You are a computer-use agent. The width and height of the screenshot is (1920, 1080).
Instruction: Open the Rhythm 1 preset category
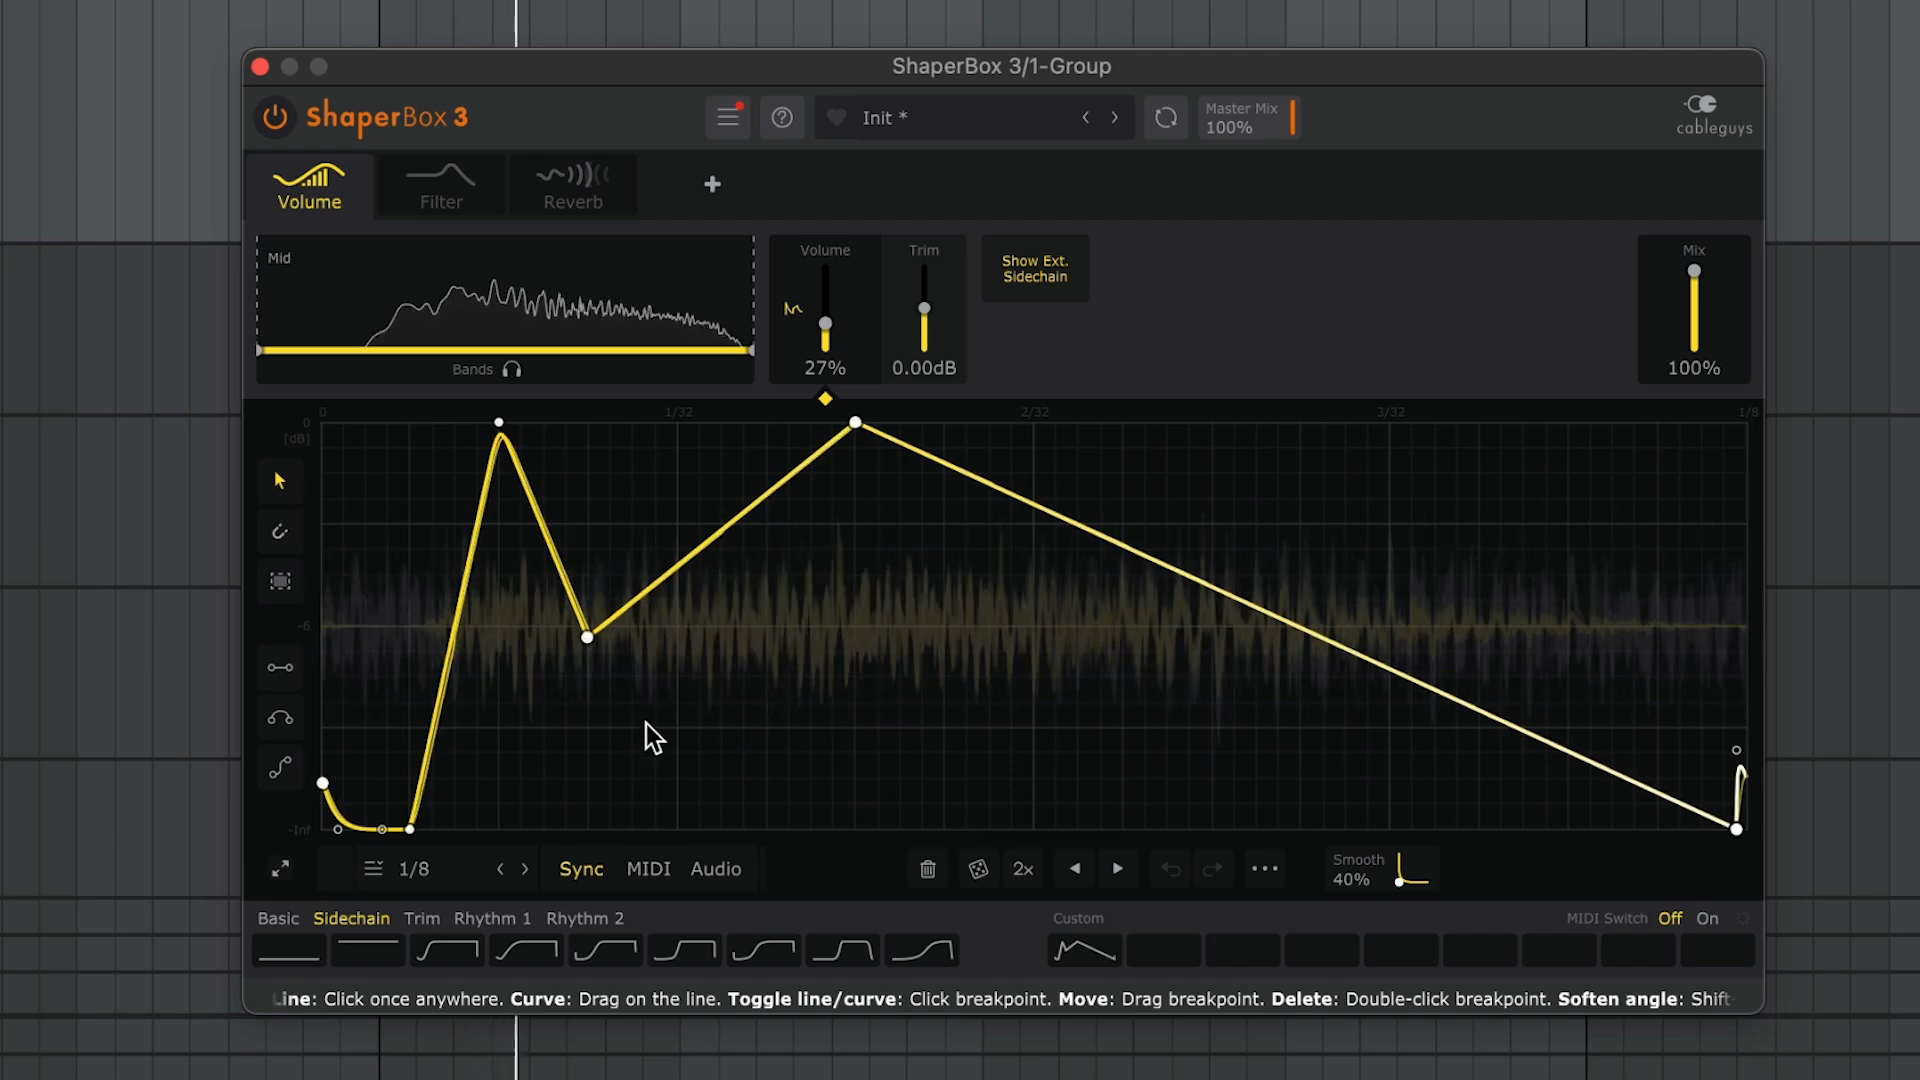pos(492,918)
